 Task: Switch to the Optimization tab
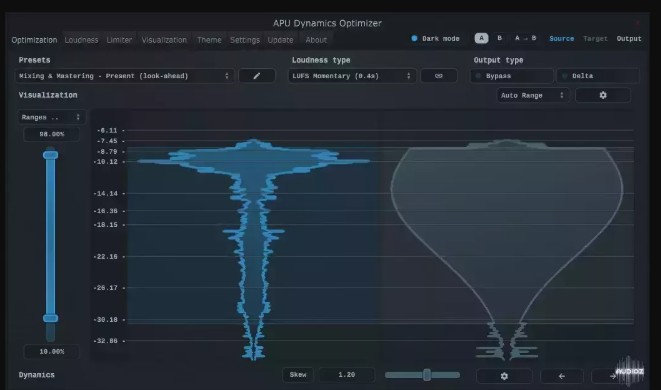[x=34, y=40]
